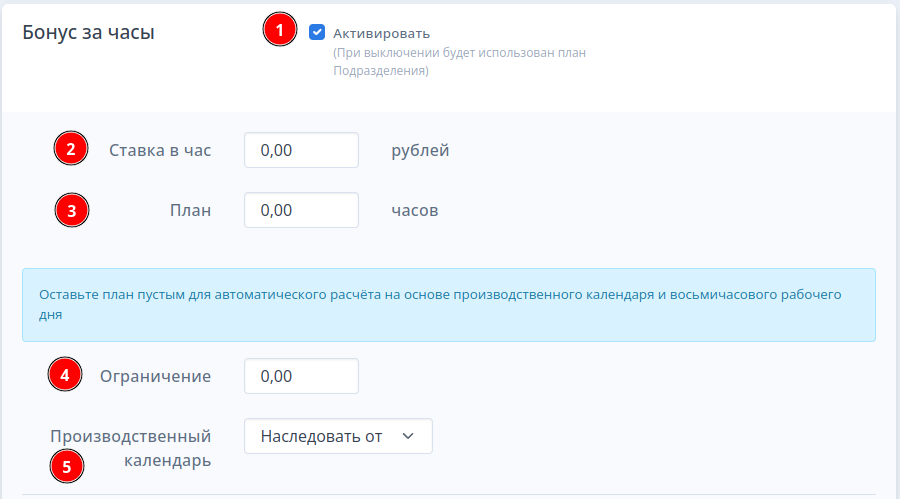Image resolution: width=900 pixels, height=499 pixels.
Task: Click the часов unit text
Action: point(415,210)
